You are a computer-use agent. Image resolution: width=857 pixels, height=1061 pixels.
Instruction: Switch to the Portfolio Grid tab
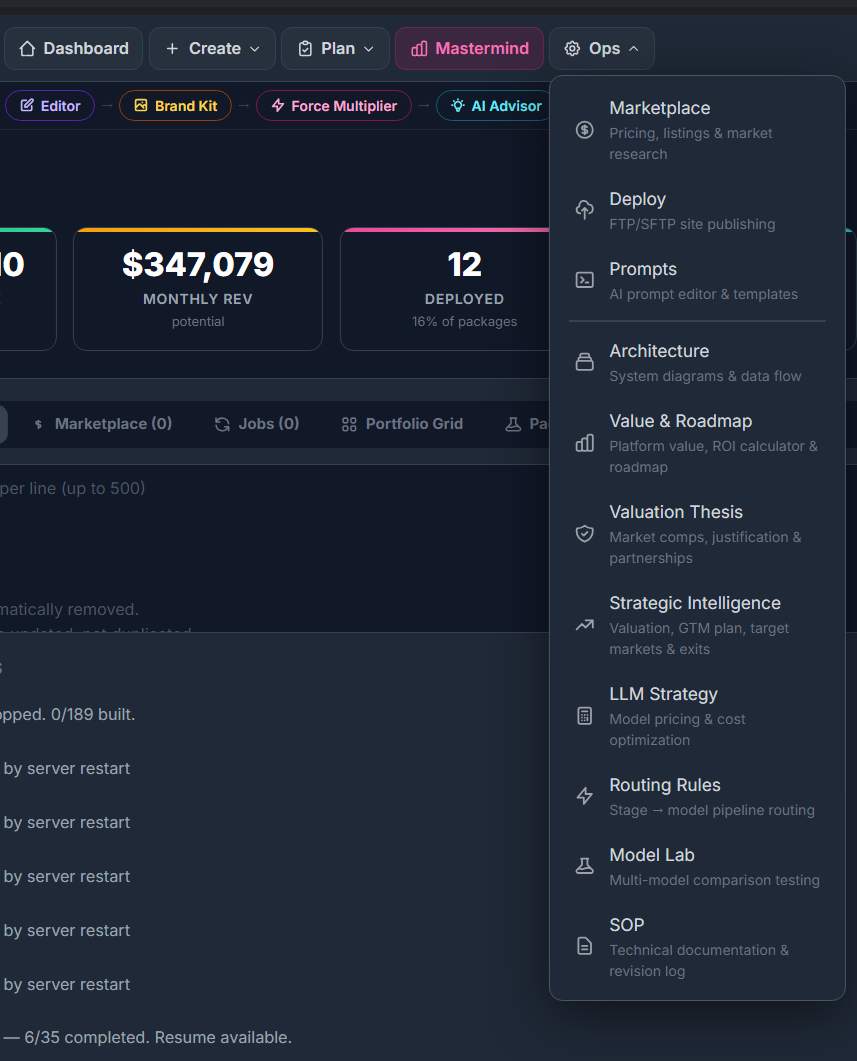click(x=402, y=424)
